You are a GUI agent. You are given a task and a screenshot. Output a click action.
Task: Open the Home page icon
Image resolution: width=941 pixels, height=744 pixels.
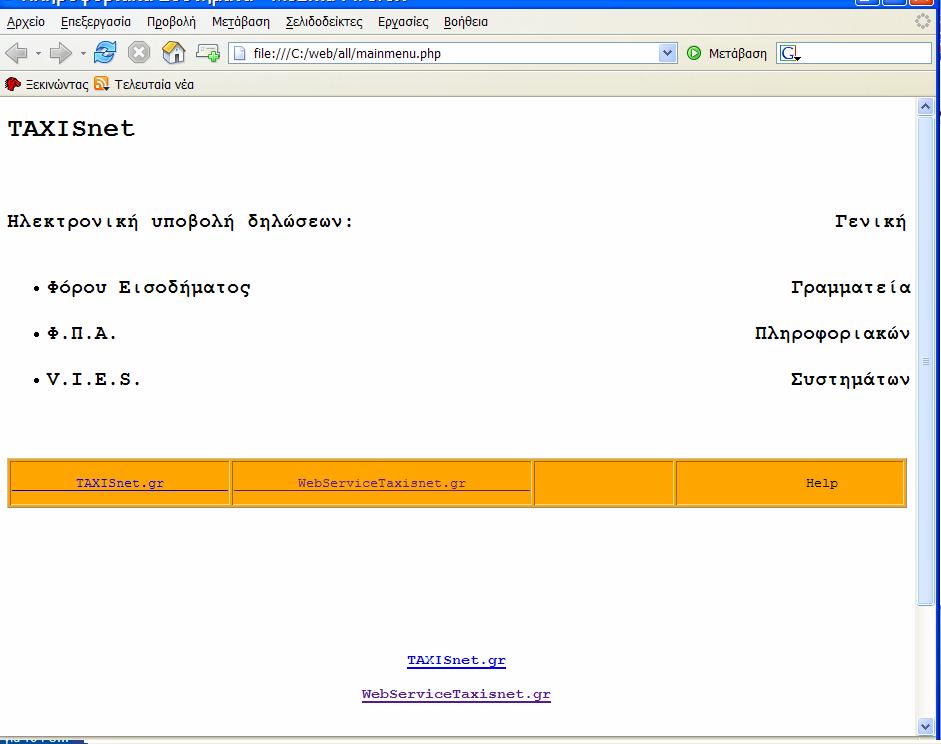pyautogui.click(x=173, y=53)
